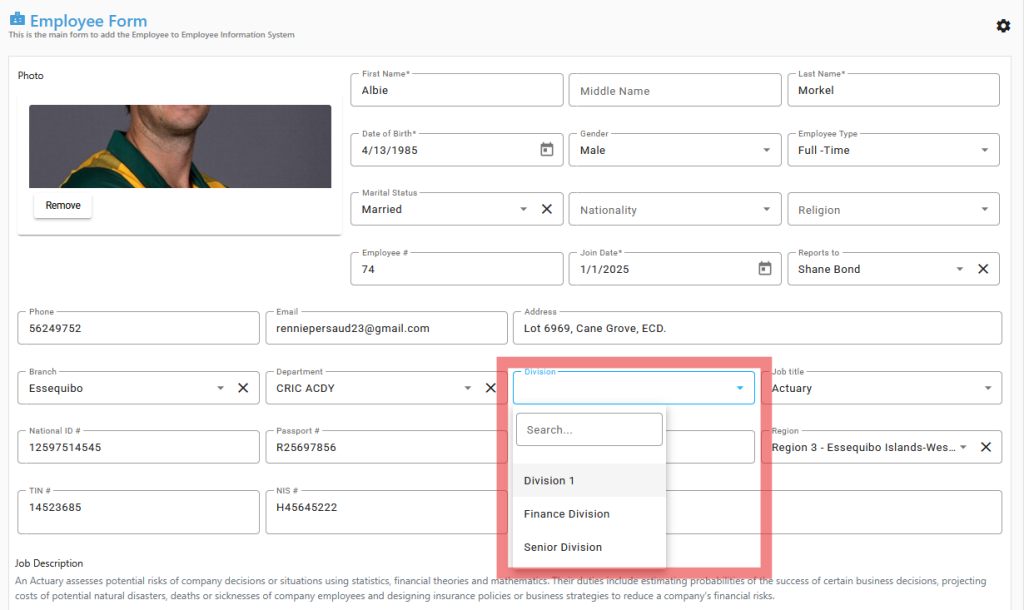Clear the Branch selection Essequibo
Screen dimensions: 1024x610
[243, 388]
